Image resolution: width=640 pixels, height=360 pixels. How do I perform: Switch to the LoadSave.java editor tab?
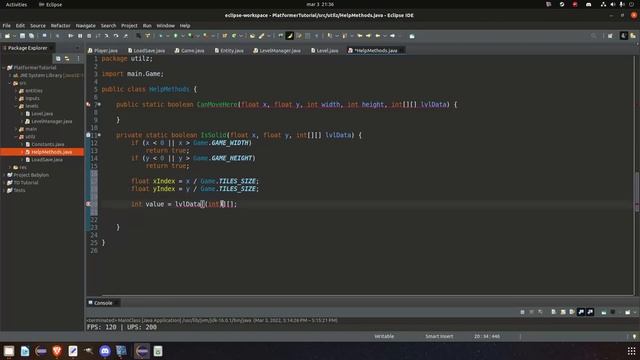point(147,51)
